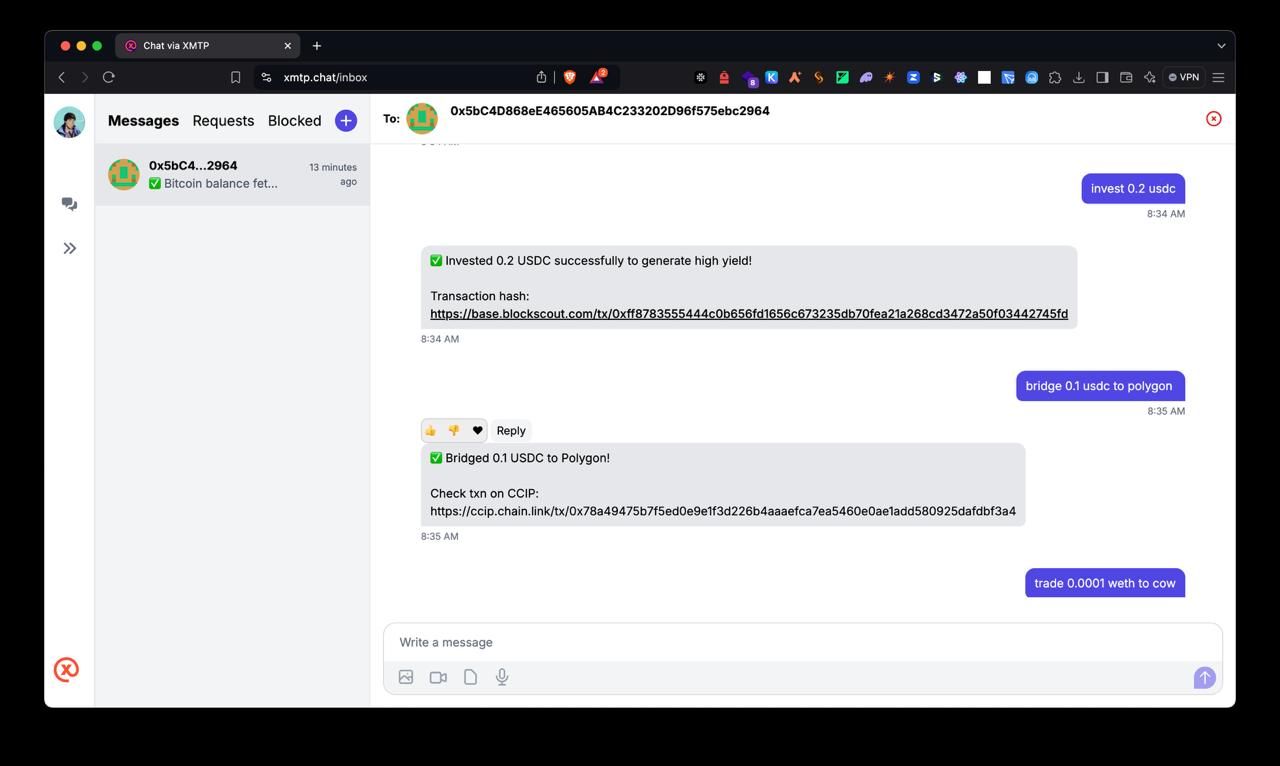Click the blue K extension icon
This screenshot has height=766, width=1280.
(772, 77)
